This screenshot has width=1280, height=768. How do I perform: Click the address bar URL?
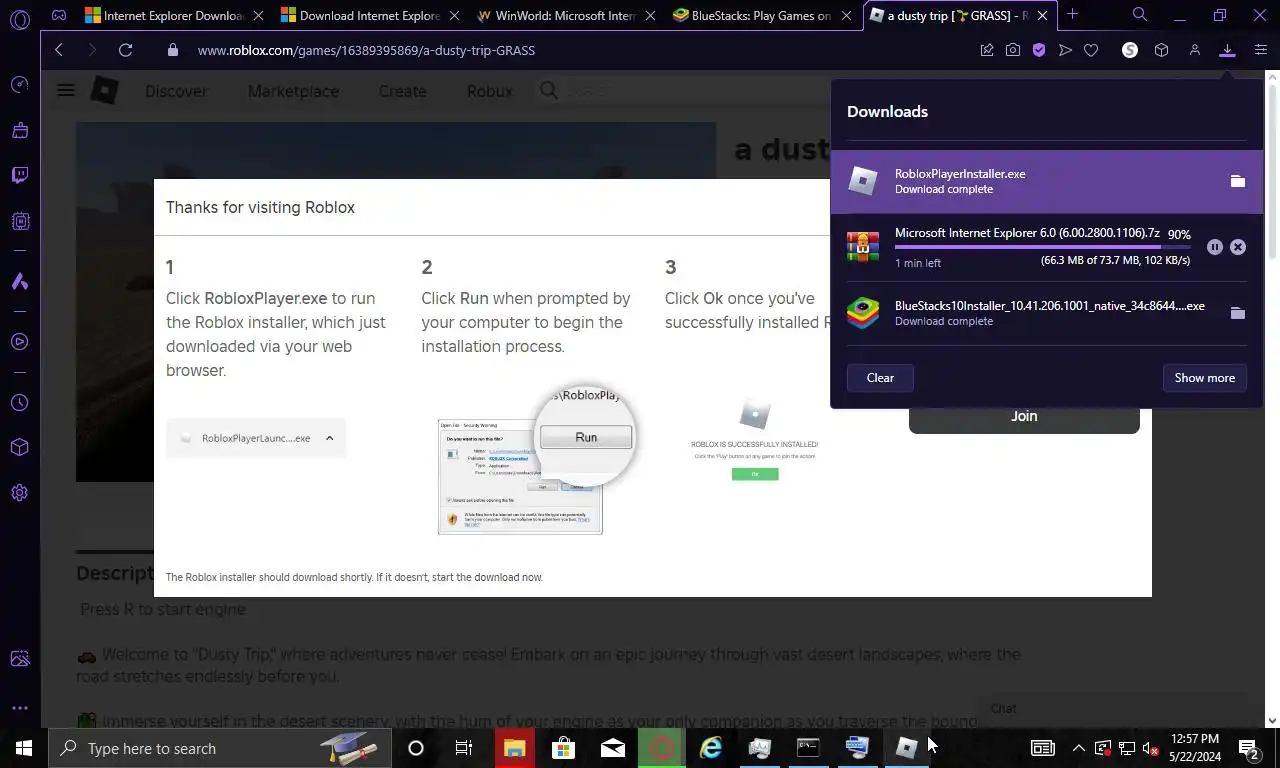[x=366, y=50]
